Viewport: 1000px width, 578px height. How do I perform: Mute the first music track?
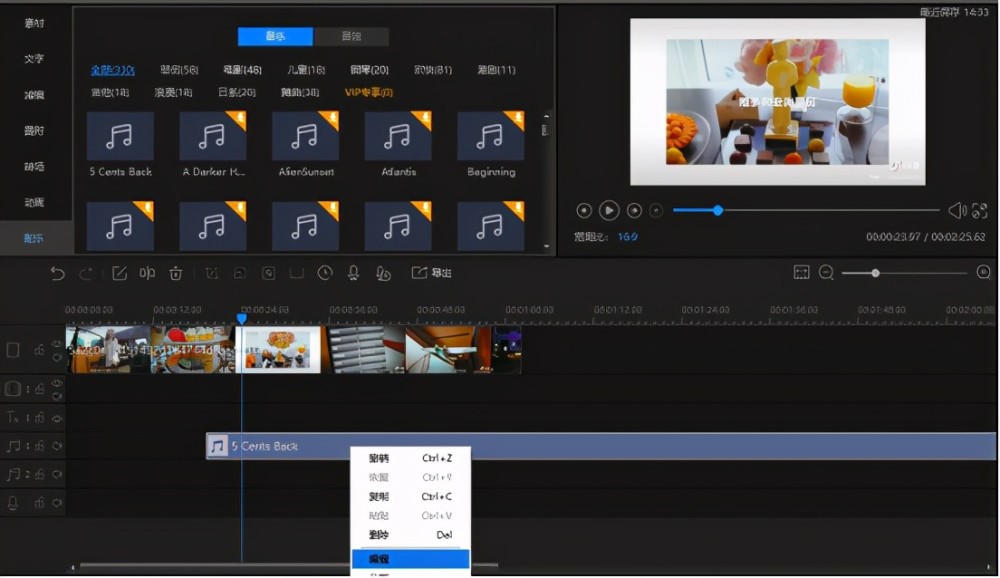[x=57, y=446]
